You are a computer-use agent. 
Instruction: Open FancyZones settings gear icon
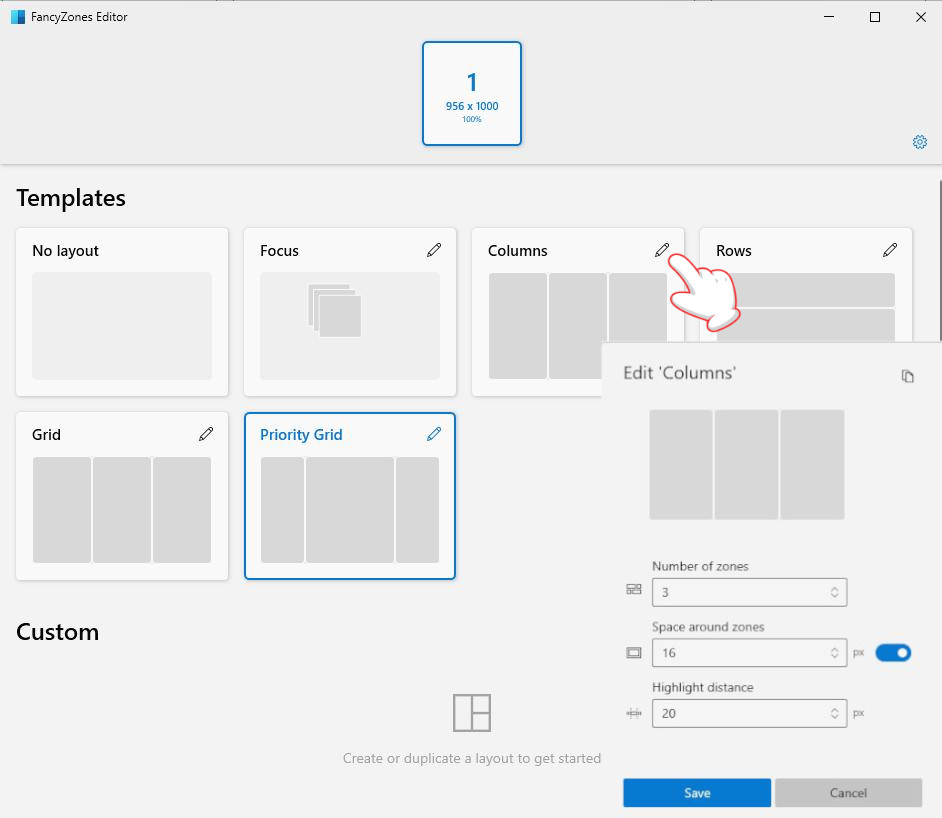(x=919, y=142)
